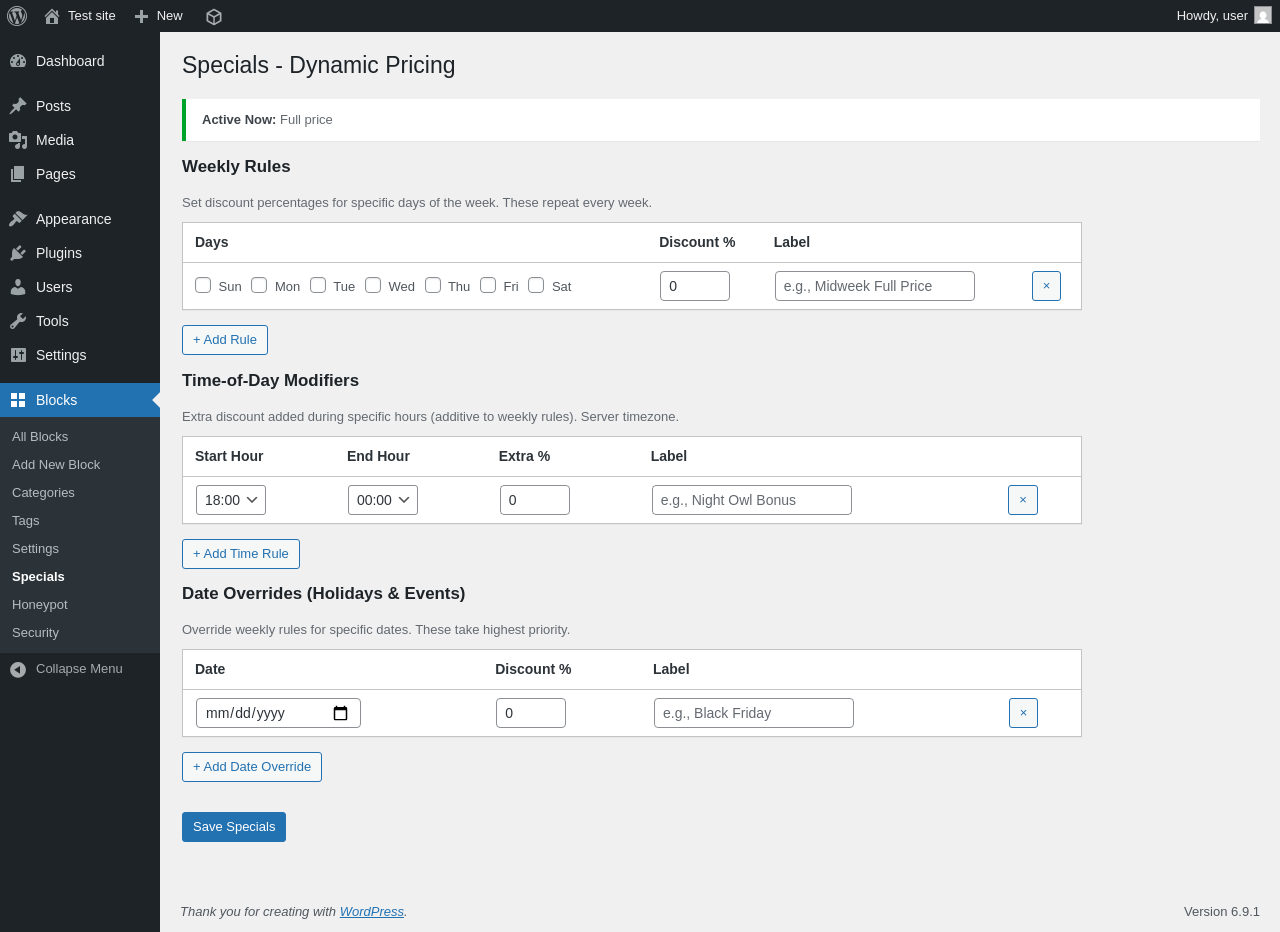
Task: Check the Fri day checkbox
Action: pos(488,285)
